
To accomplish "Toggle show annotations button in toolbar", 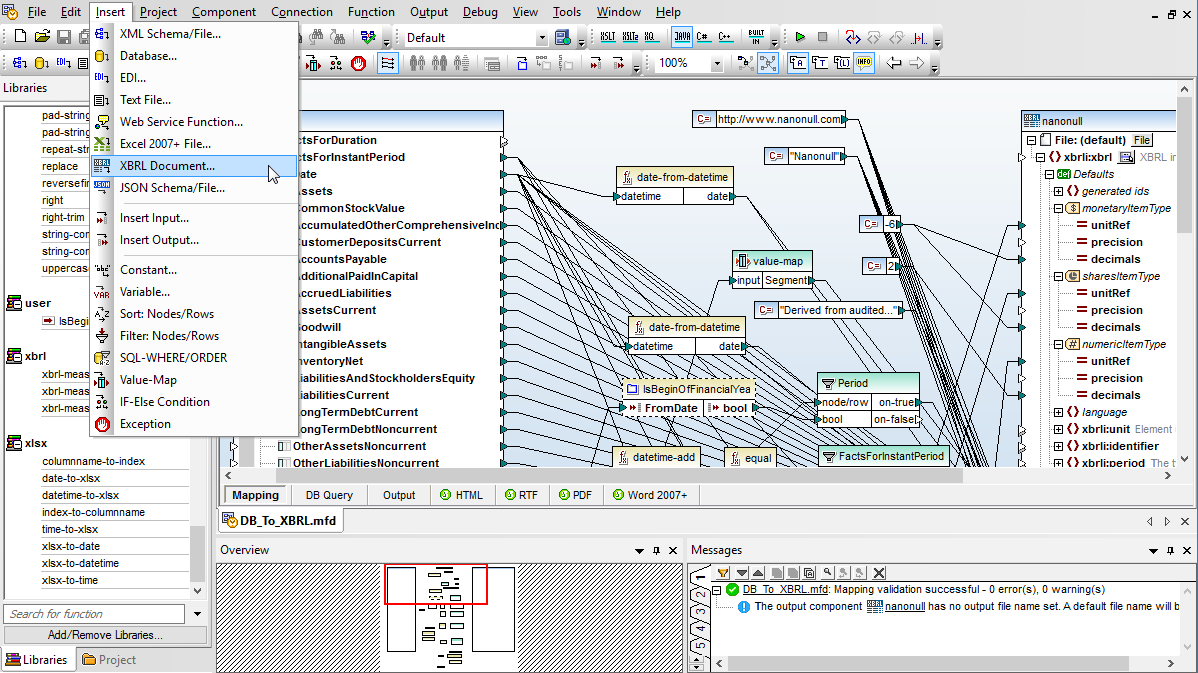I will click(x=798, y=63).
